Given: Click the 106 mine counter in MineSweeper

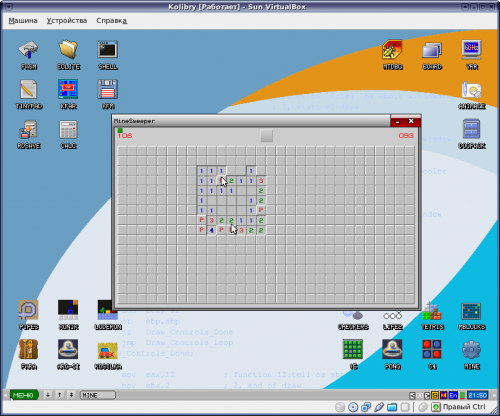Looking at the screenshot, I should 125,135.
